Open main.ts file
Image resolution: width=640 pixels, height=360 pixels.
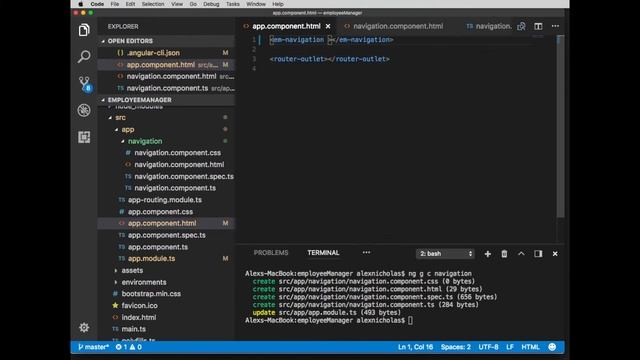point(167,329)
